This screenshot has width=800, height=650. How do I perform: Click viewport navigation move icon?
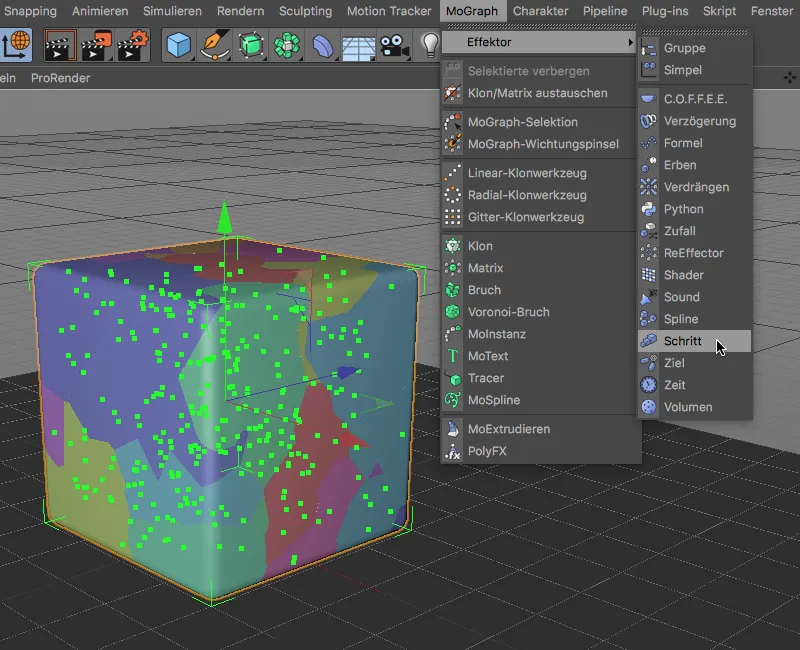pyautogui.click(x=789, y=78)
